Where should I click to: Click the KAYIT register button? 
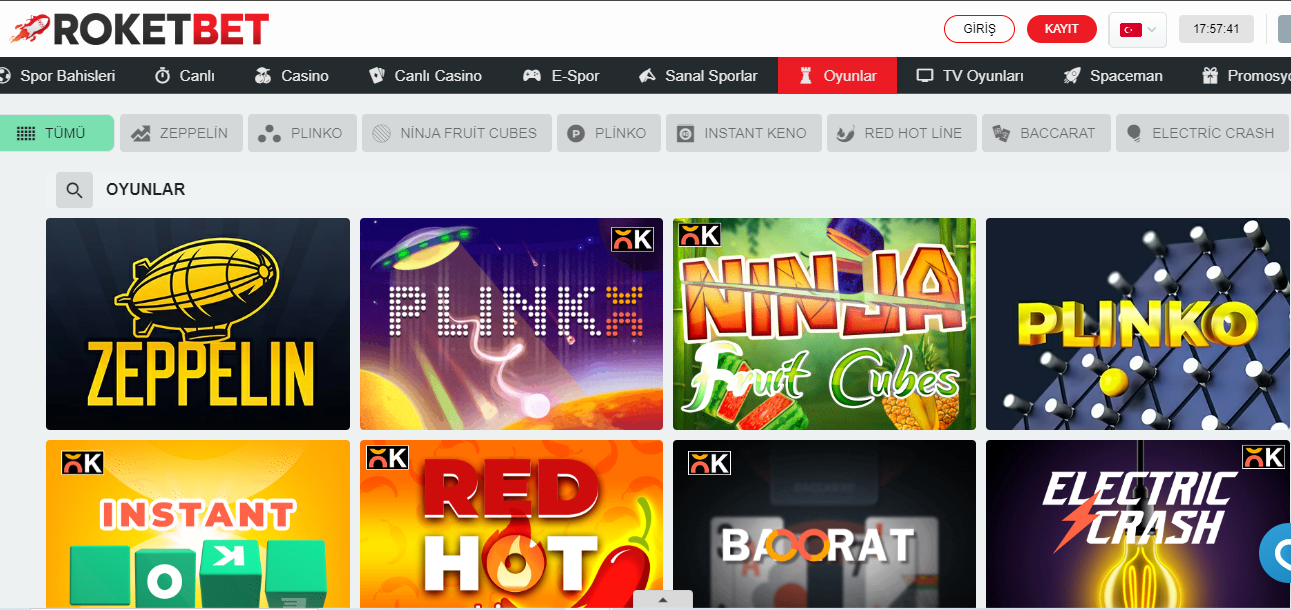pyautogui.click(x=1061, y=29)
